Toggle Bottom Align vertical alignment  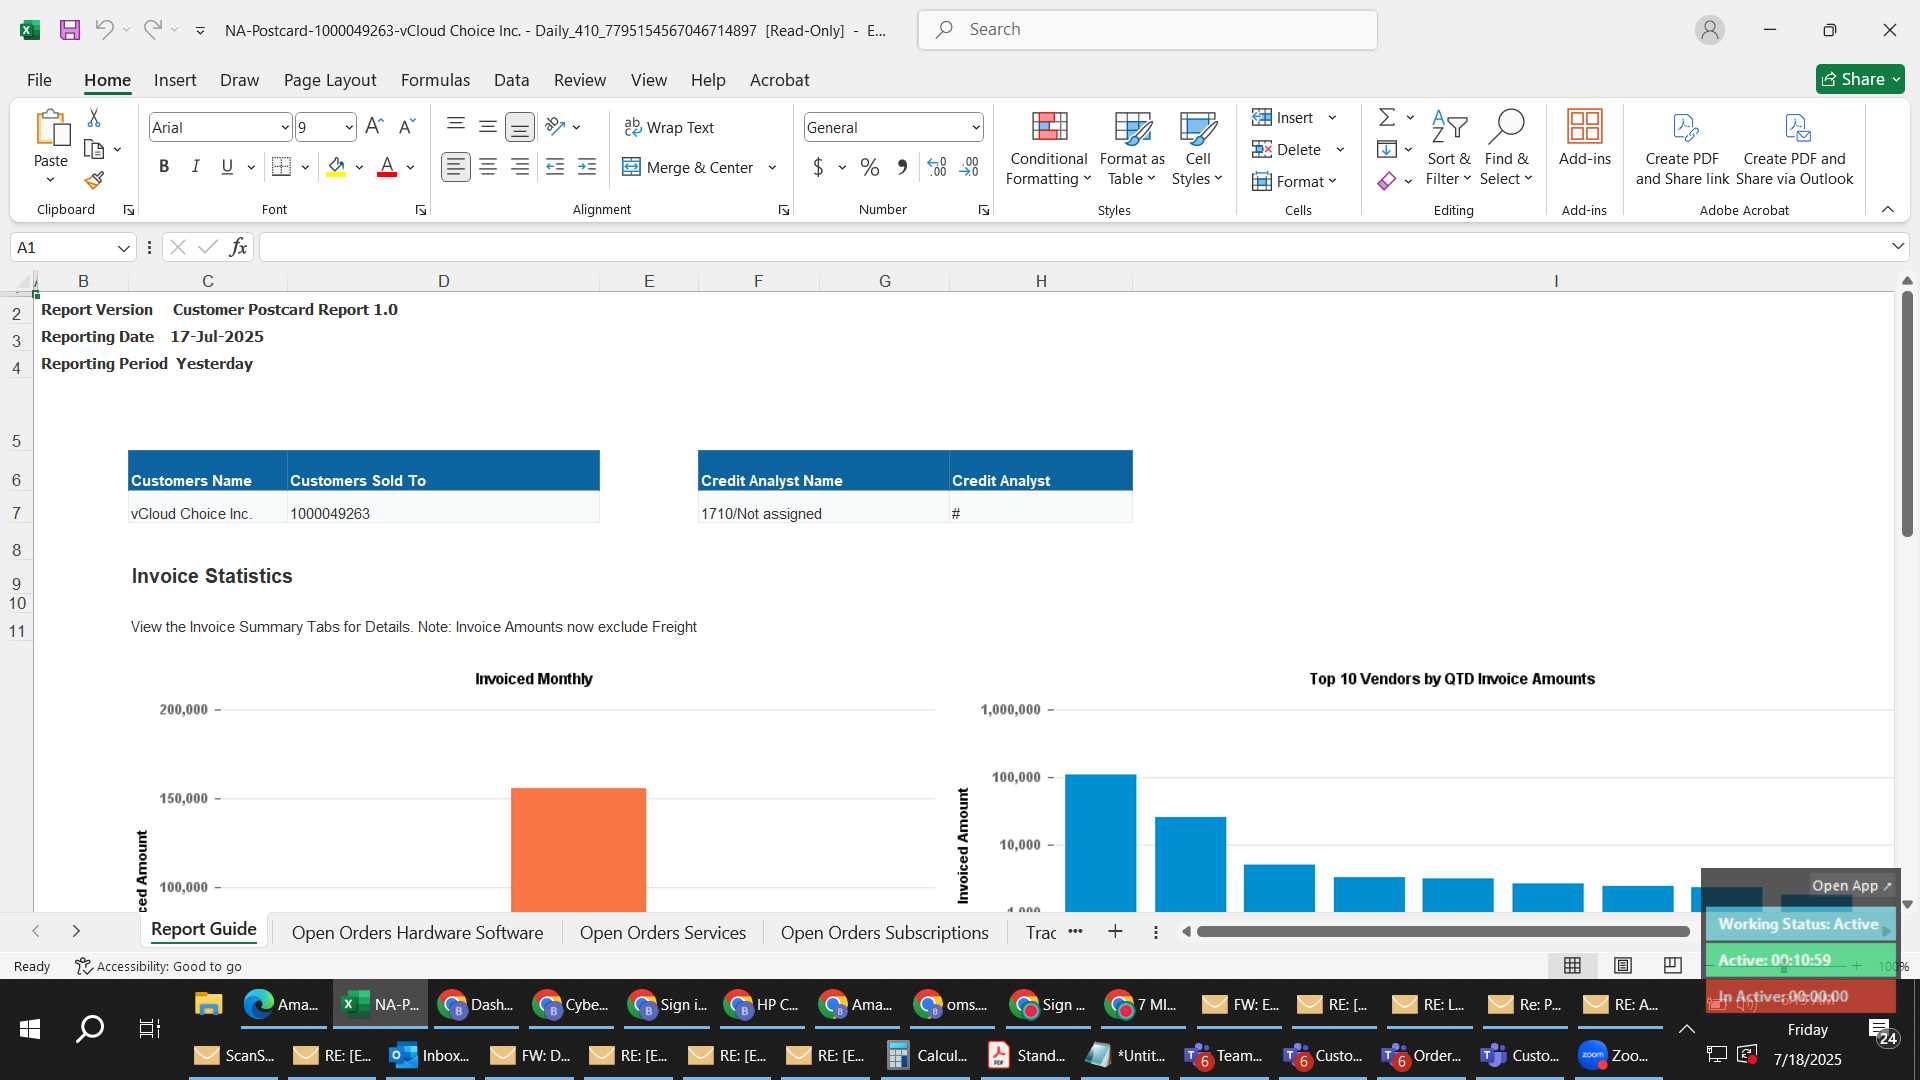520,127
